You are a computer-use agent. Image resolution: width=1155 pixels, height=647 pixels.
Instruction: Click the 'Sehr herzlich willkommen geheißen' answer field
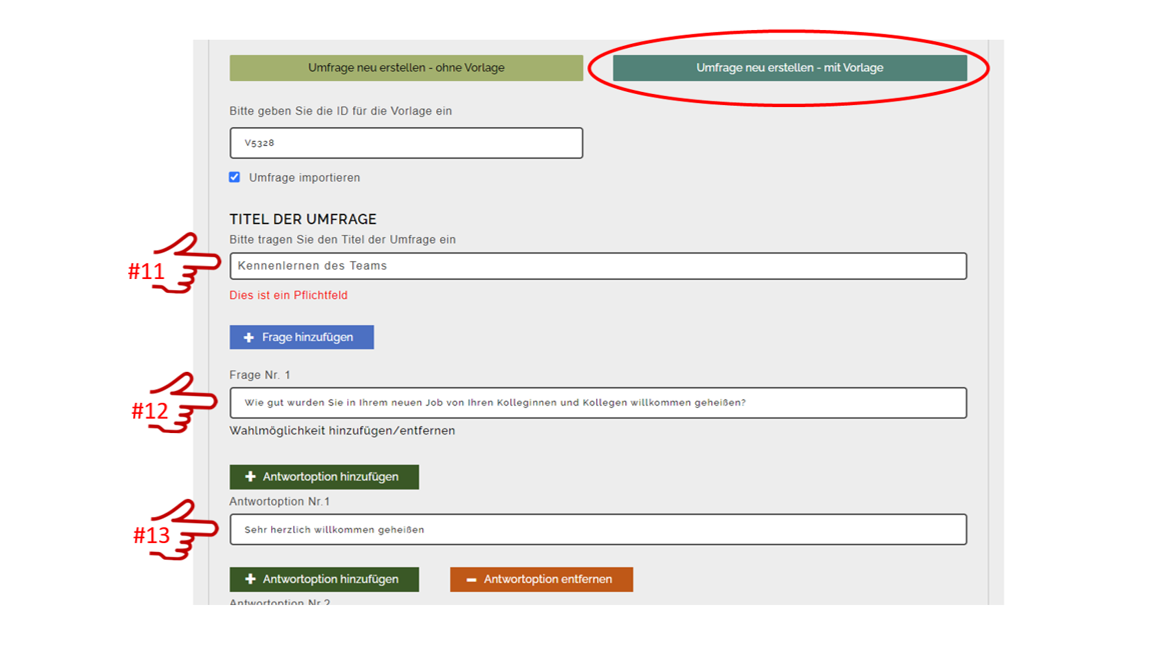coord(598,530)
